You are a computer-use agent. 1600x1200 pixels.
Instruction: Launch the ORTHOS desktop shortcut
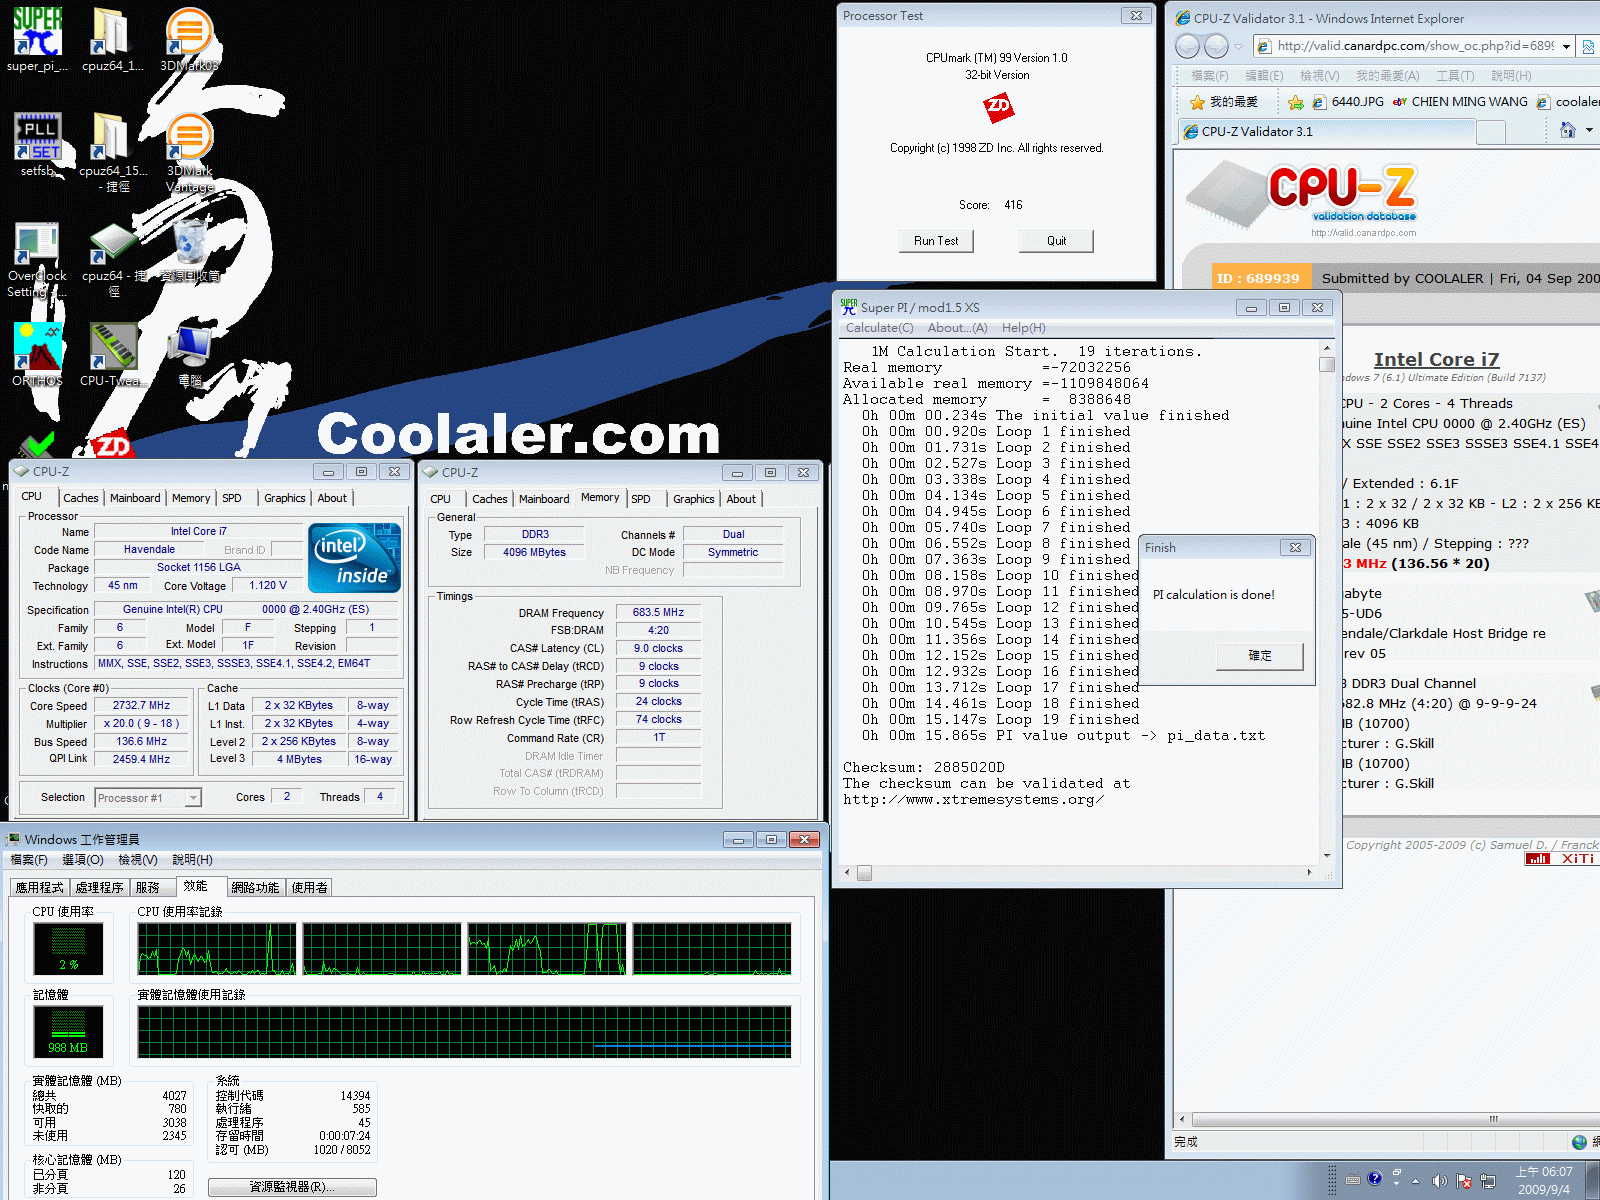[x=38, y=355]
